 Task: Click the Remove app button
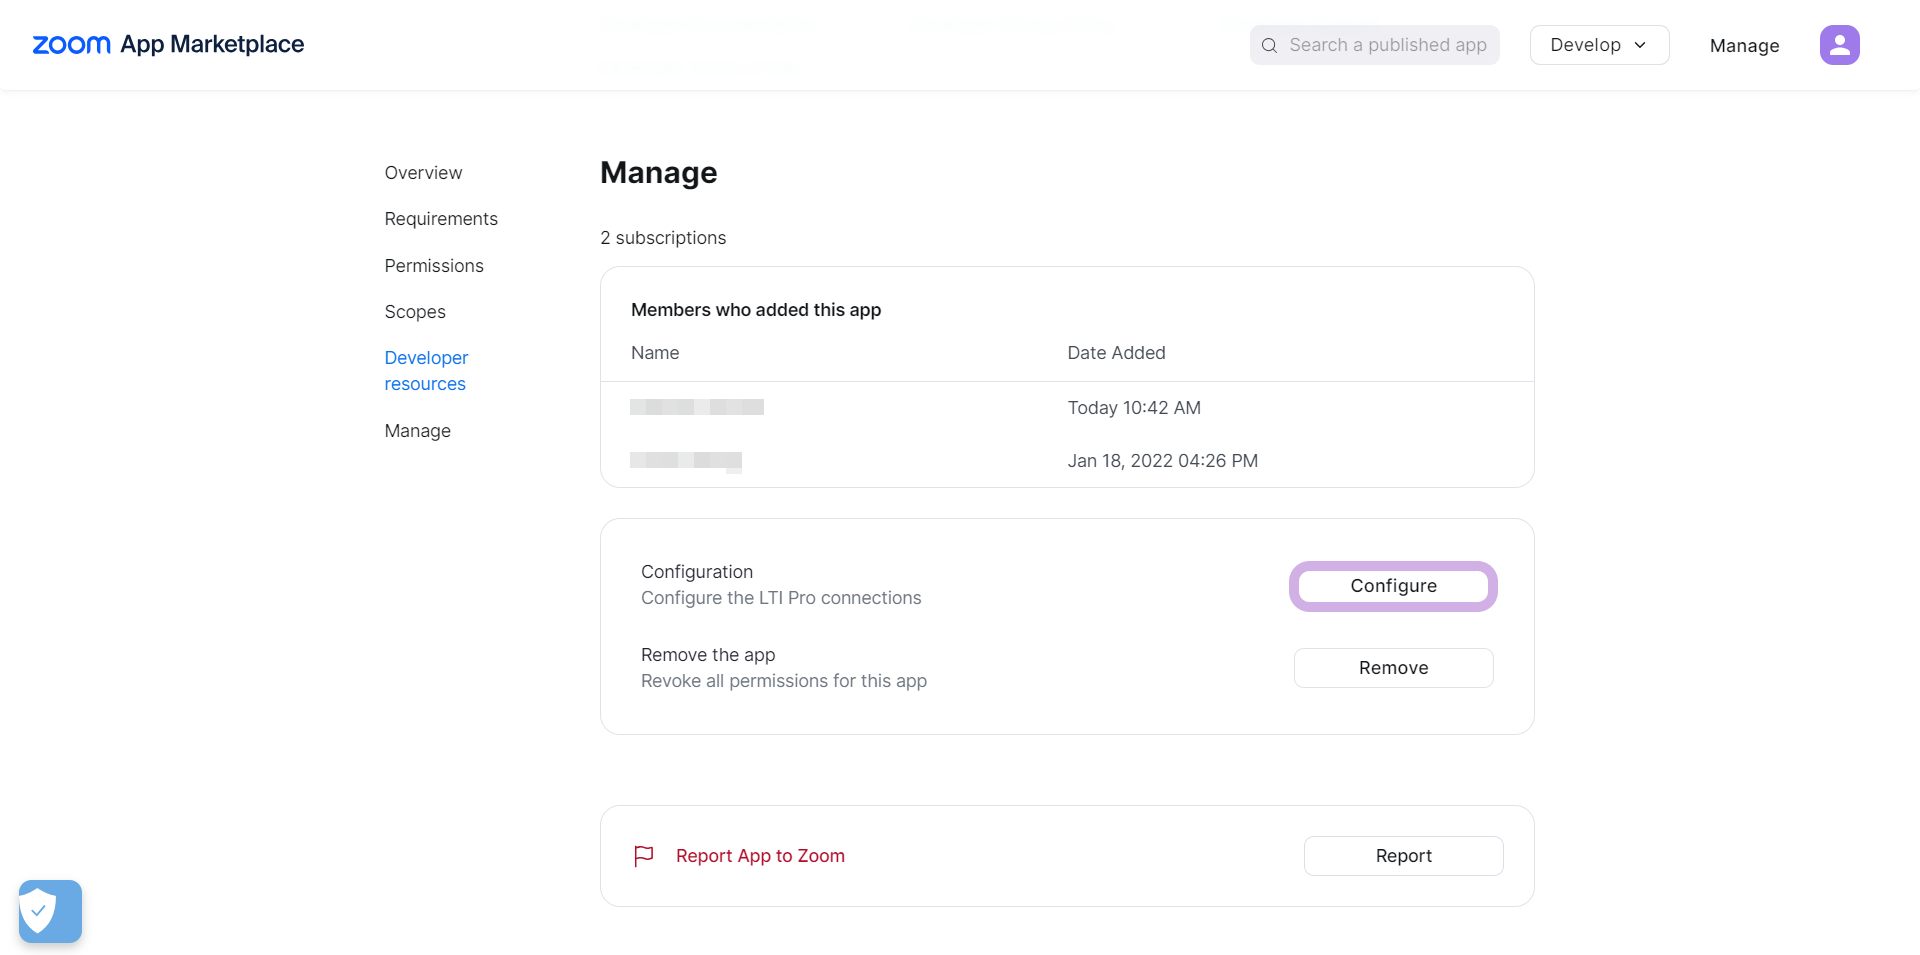click(1393, 668)
